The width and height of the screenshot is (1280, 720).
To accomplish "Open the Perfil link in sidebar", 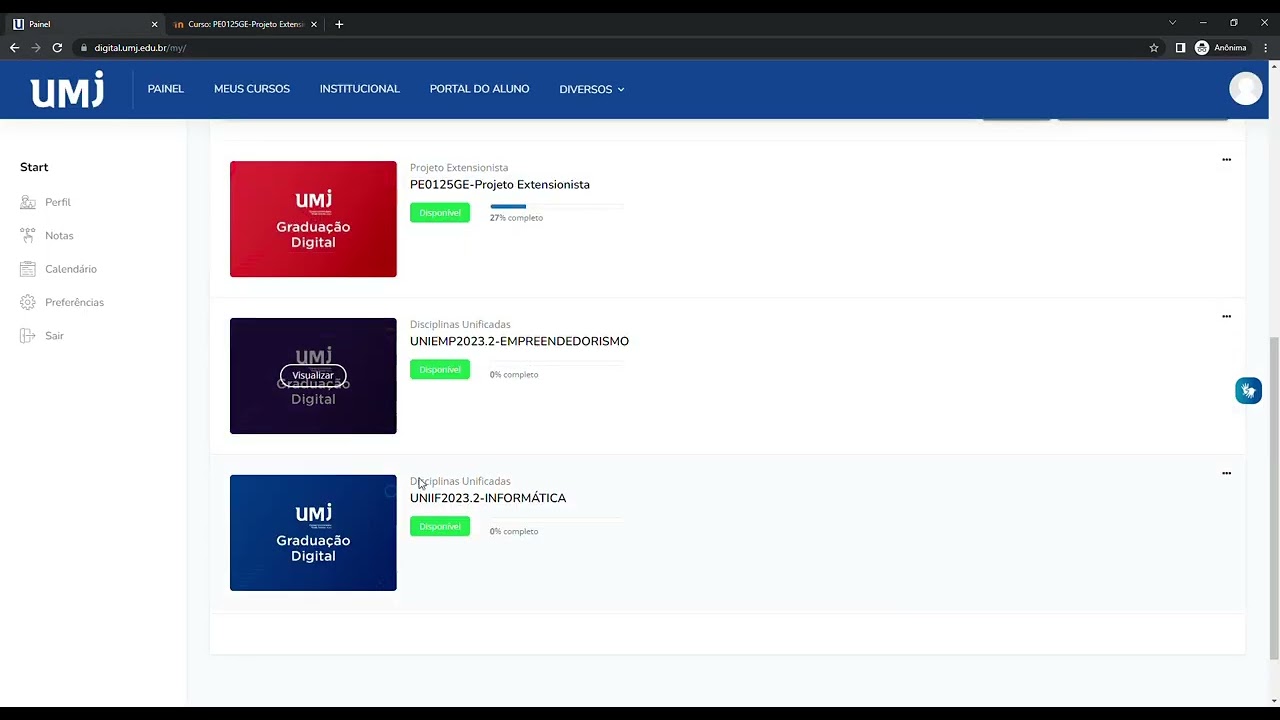I will click(x=58, y=202).
